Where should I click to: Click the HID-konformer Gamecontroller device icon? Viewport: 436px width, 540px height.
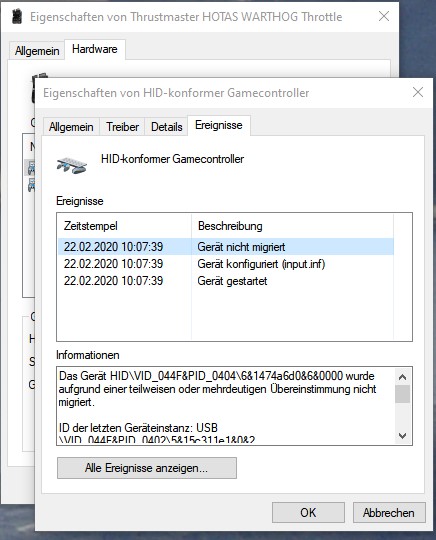point(72,165)
